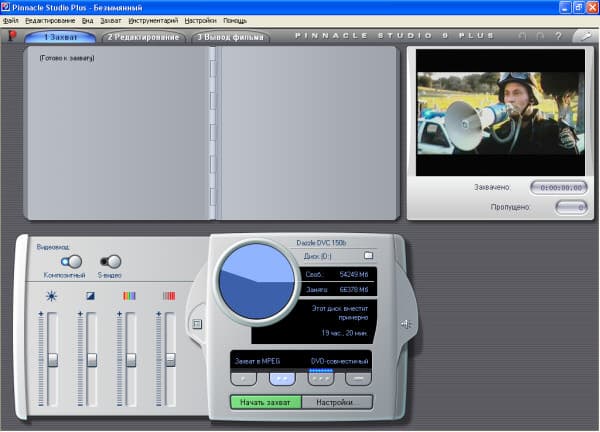600x432 pixels.
Task: Click the question mark help icon
Action: coord(558,36)
